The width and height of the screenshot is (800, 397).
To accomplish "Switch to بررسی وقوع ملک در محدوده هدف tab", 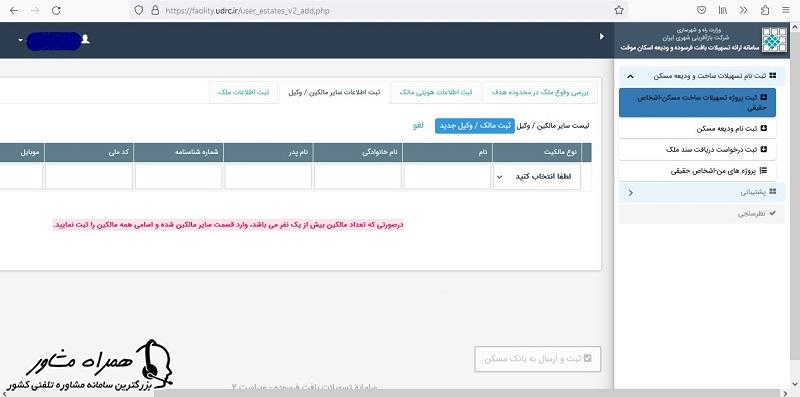I will [x=540, y=92].
